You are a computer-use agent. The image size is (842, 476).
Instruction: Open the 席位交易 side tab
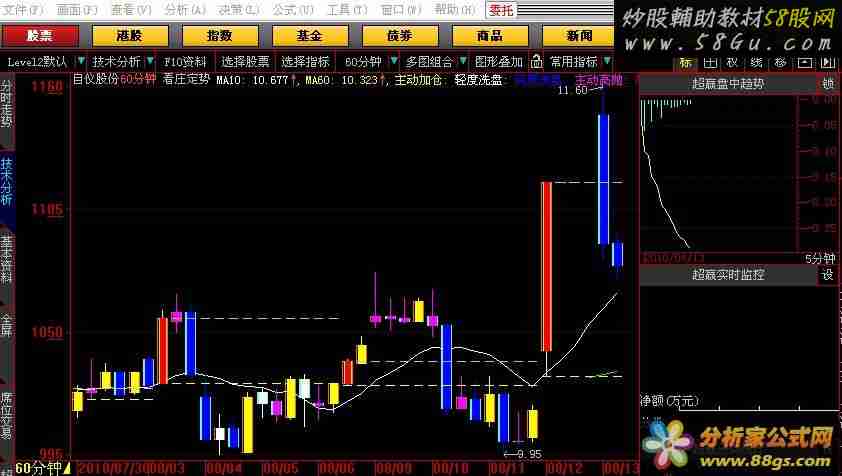tap(6, 416)
